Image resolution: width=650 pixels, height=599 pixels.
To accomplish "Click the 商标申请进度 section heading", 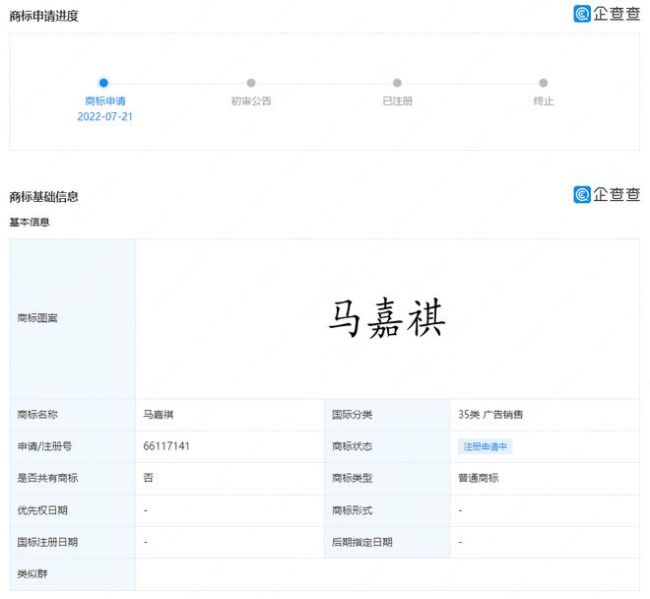I will (x=44, y=16).
